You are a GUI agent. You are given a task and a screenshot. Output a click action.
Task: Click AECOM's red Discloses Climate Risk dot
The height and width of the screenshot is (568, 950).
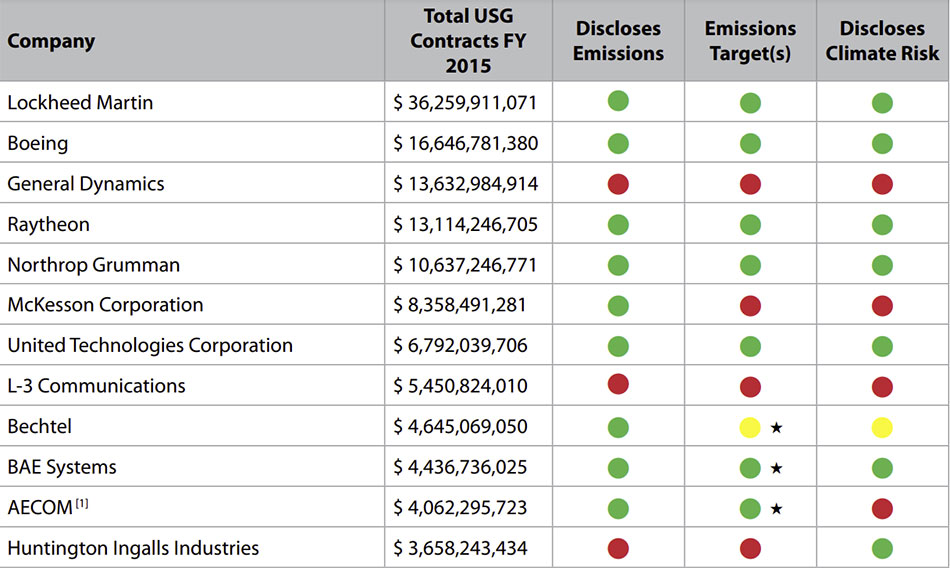(882, 509)
